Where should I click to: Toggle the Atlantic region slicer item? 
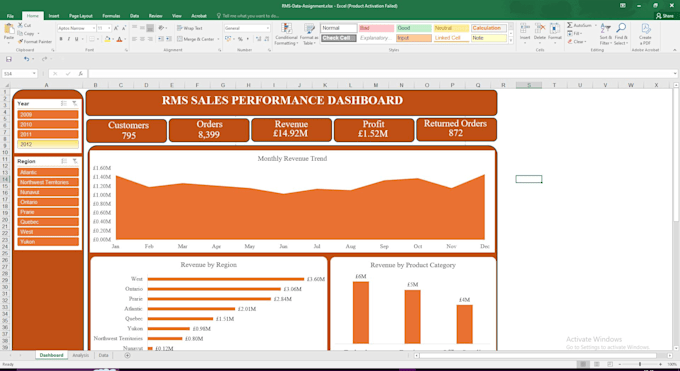pos(48,172)
